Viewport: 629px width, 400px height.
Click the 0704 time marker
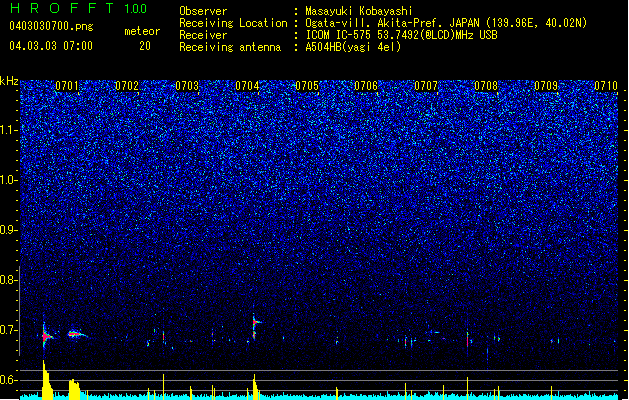coord(247,86)
